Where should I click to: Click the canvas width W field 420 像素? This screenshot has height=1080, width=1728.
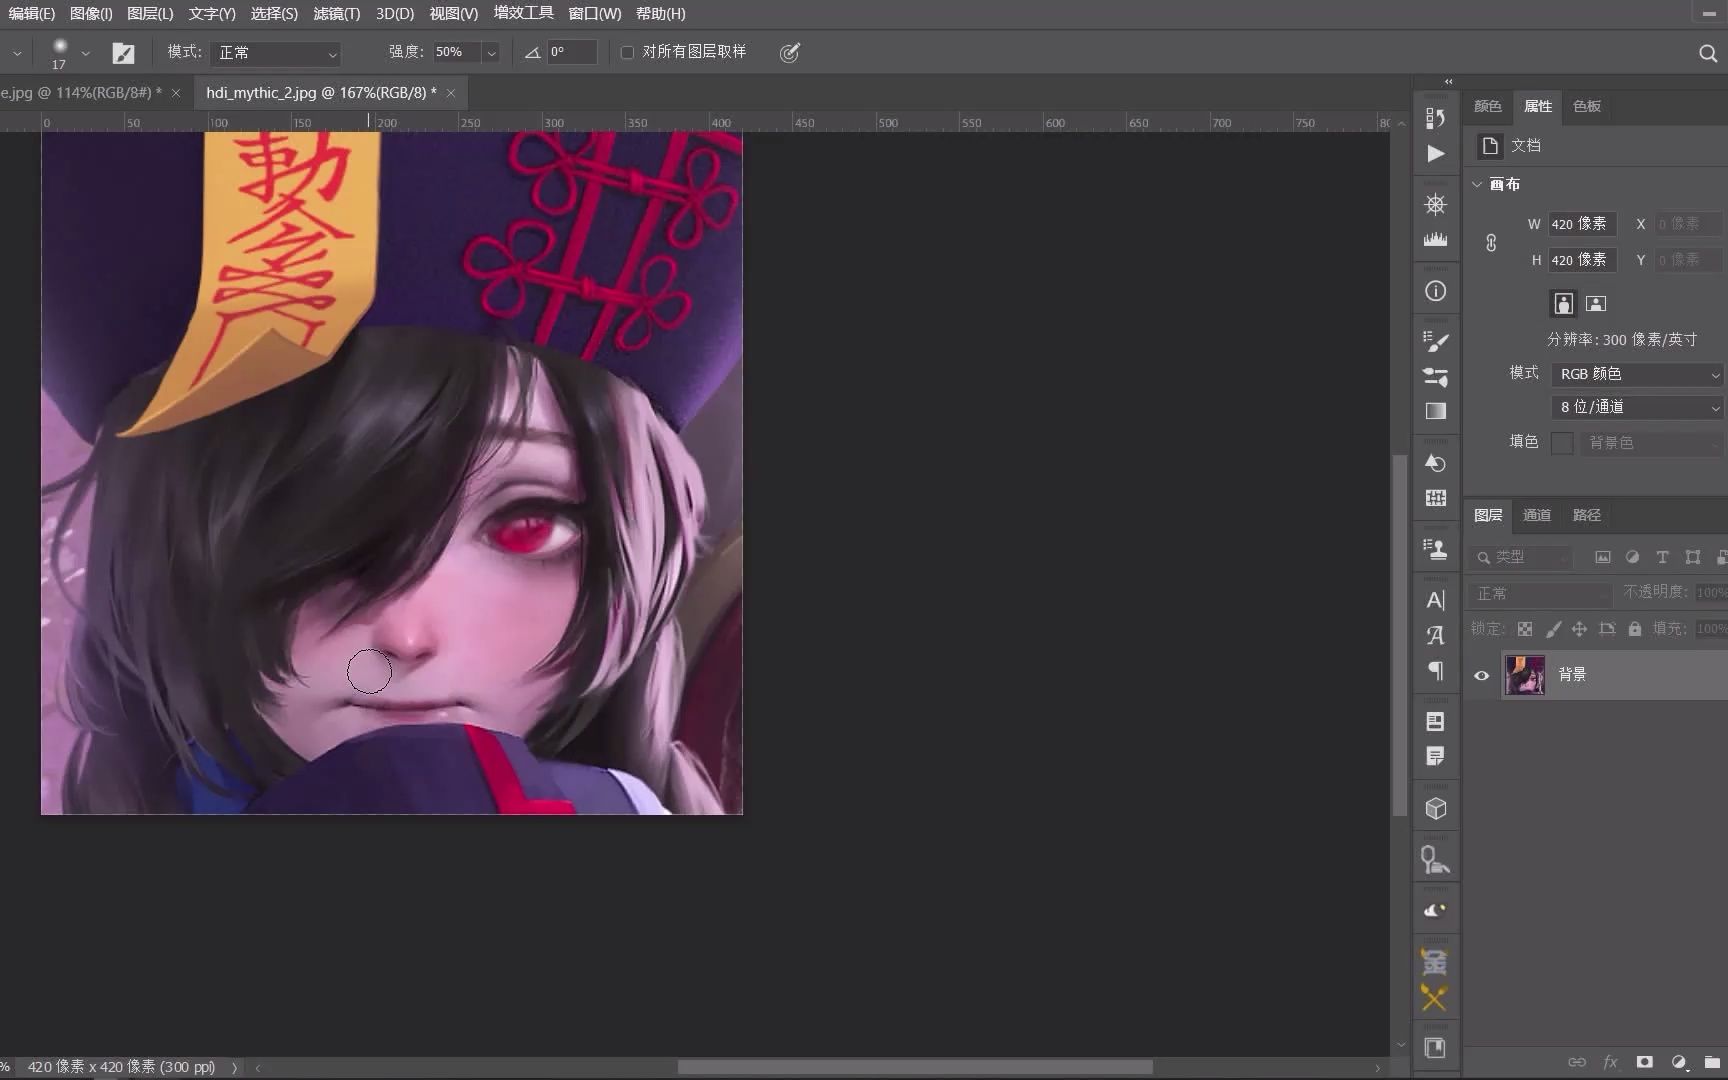tap(1582, 224)
